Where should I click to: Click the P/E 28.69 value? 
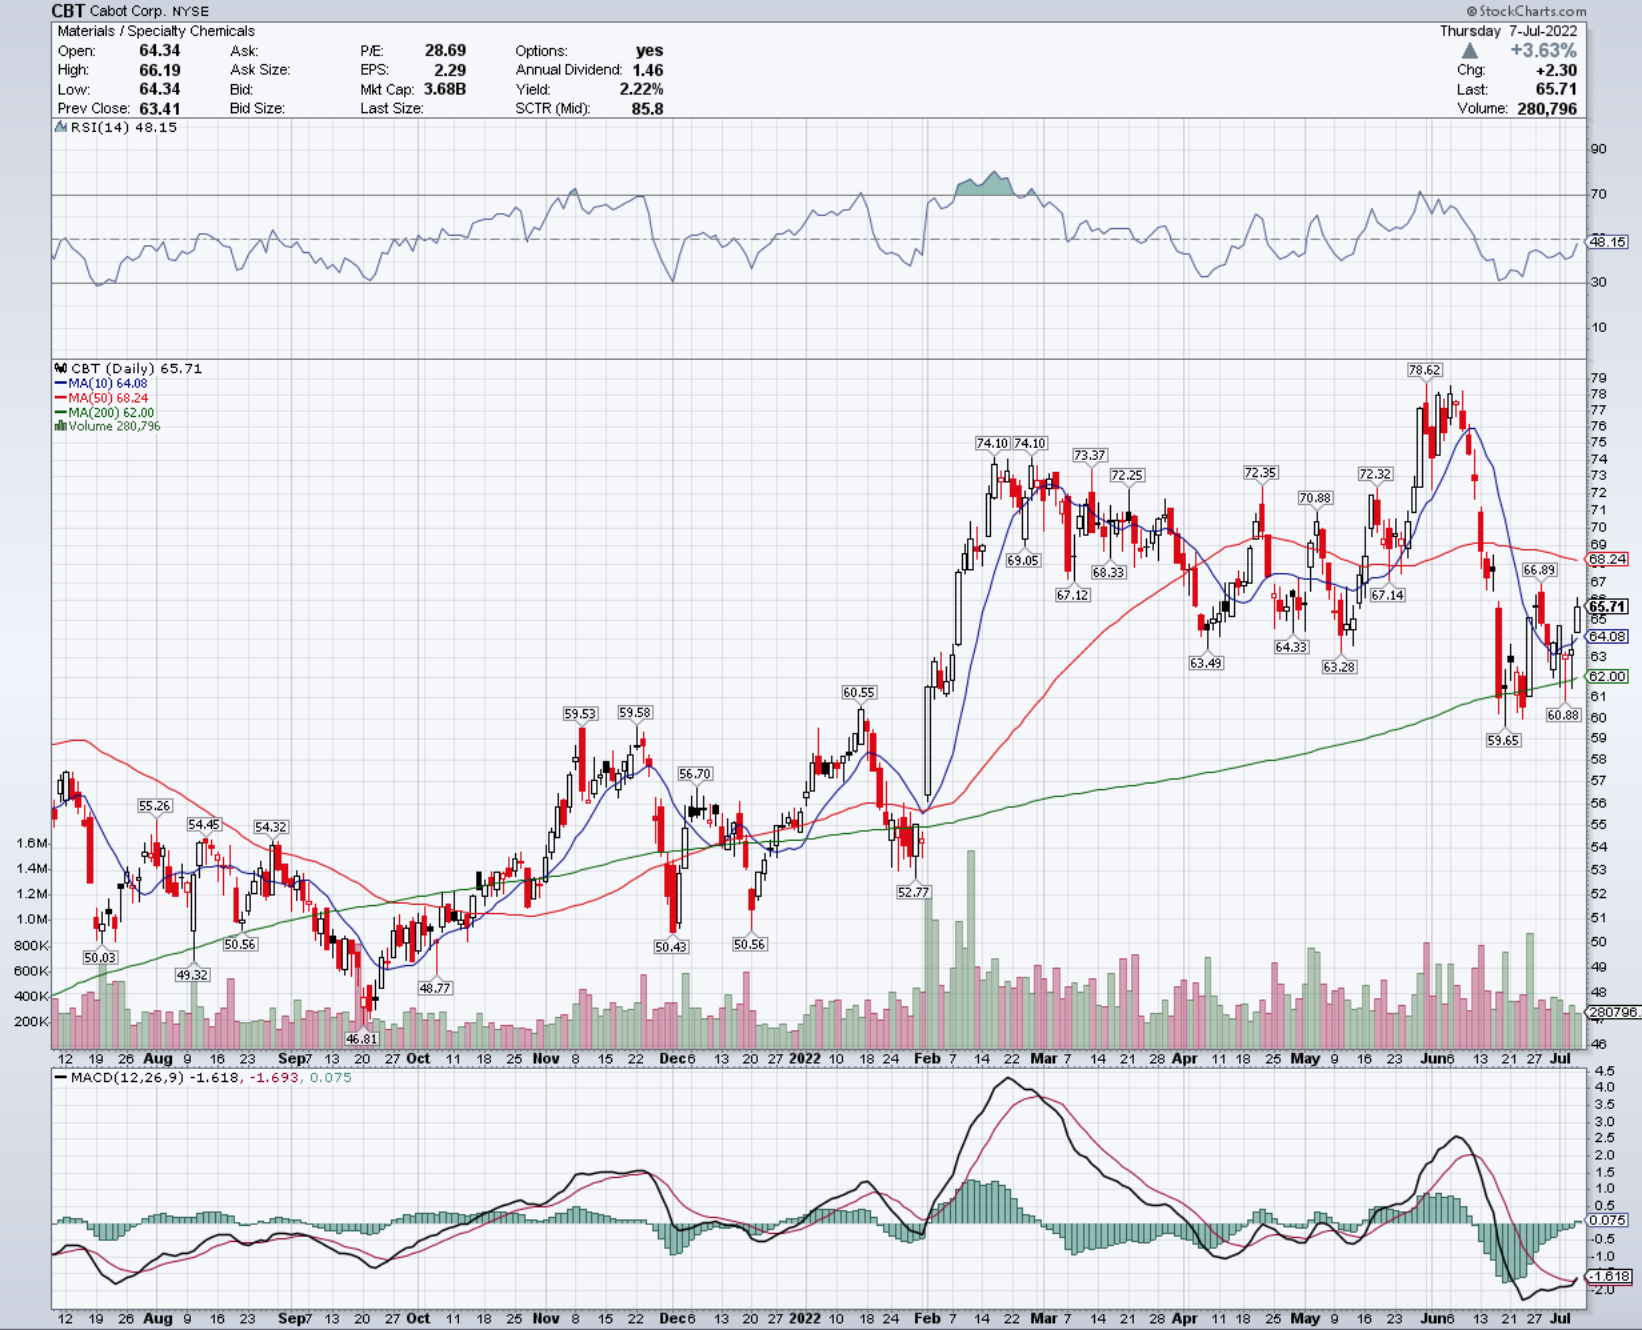445,50
